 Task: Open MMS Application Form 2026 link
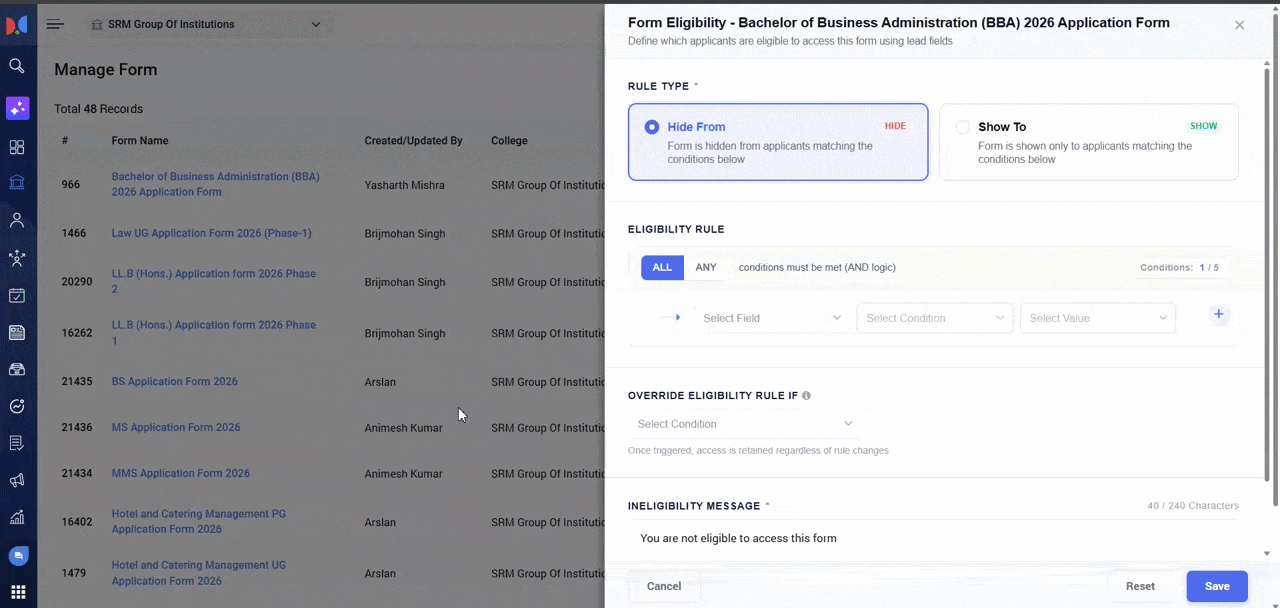pyautogui.click(x=181, y=473)
